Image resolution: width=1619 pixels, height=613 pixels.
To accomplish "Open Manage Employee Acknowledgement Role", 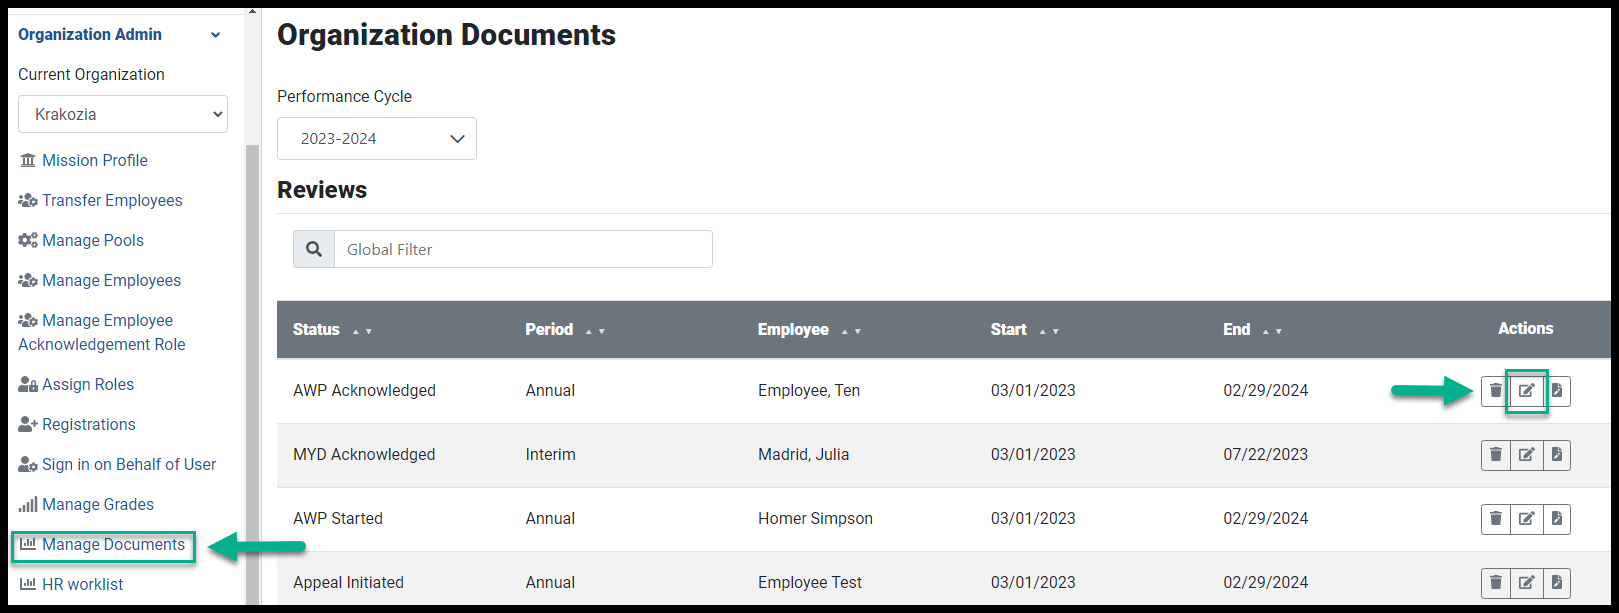I will point(102,332).
